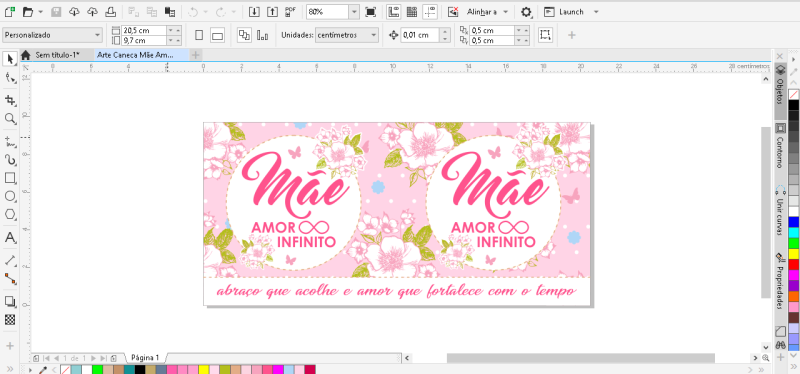
Task: Select the Crop tool
Action: coord(10,100)
